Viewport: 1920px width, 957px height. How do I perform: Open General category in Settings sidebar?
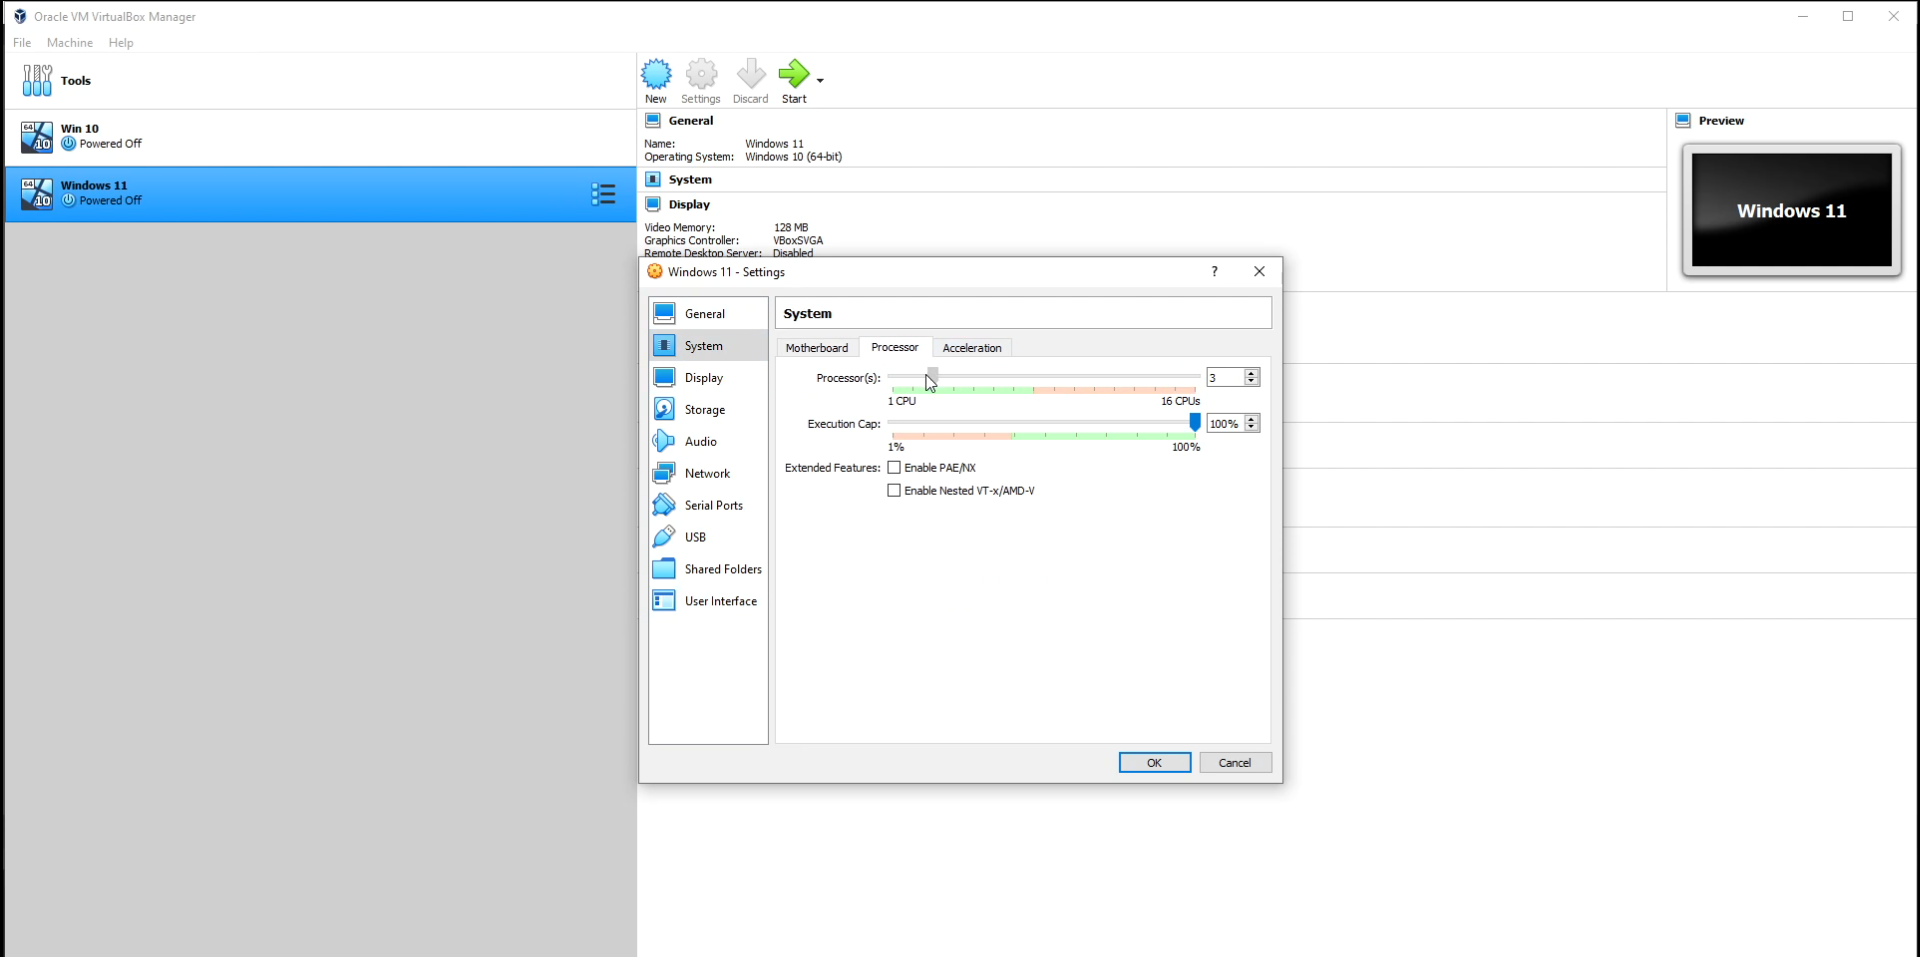click(x=708, y=314)
